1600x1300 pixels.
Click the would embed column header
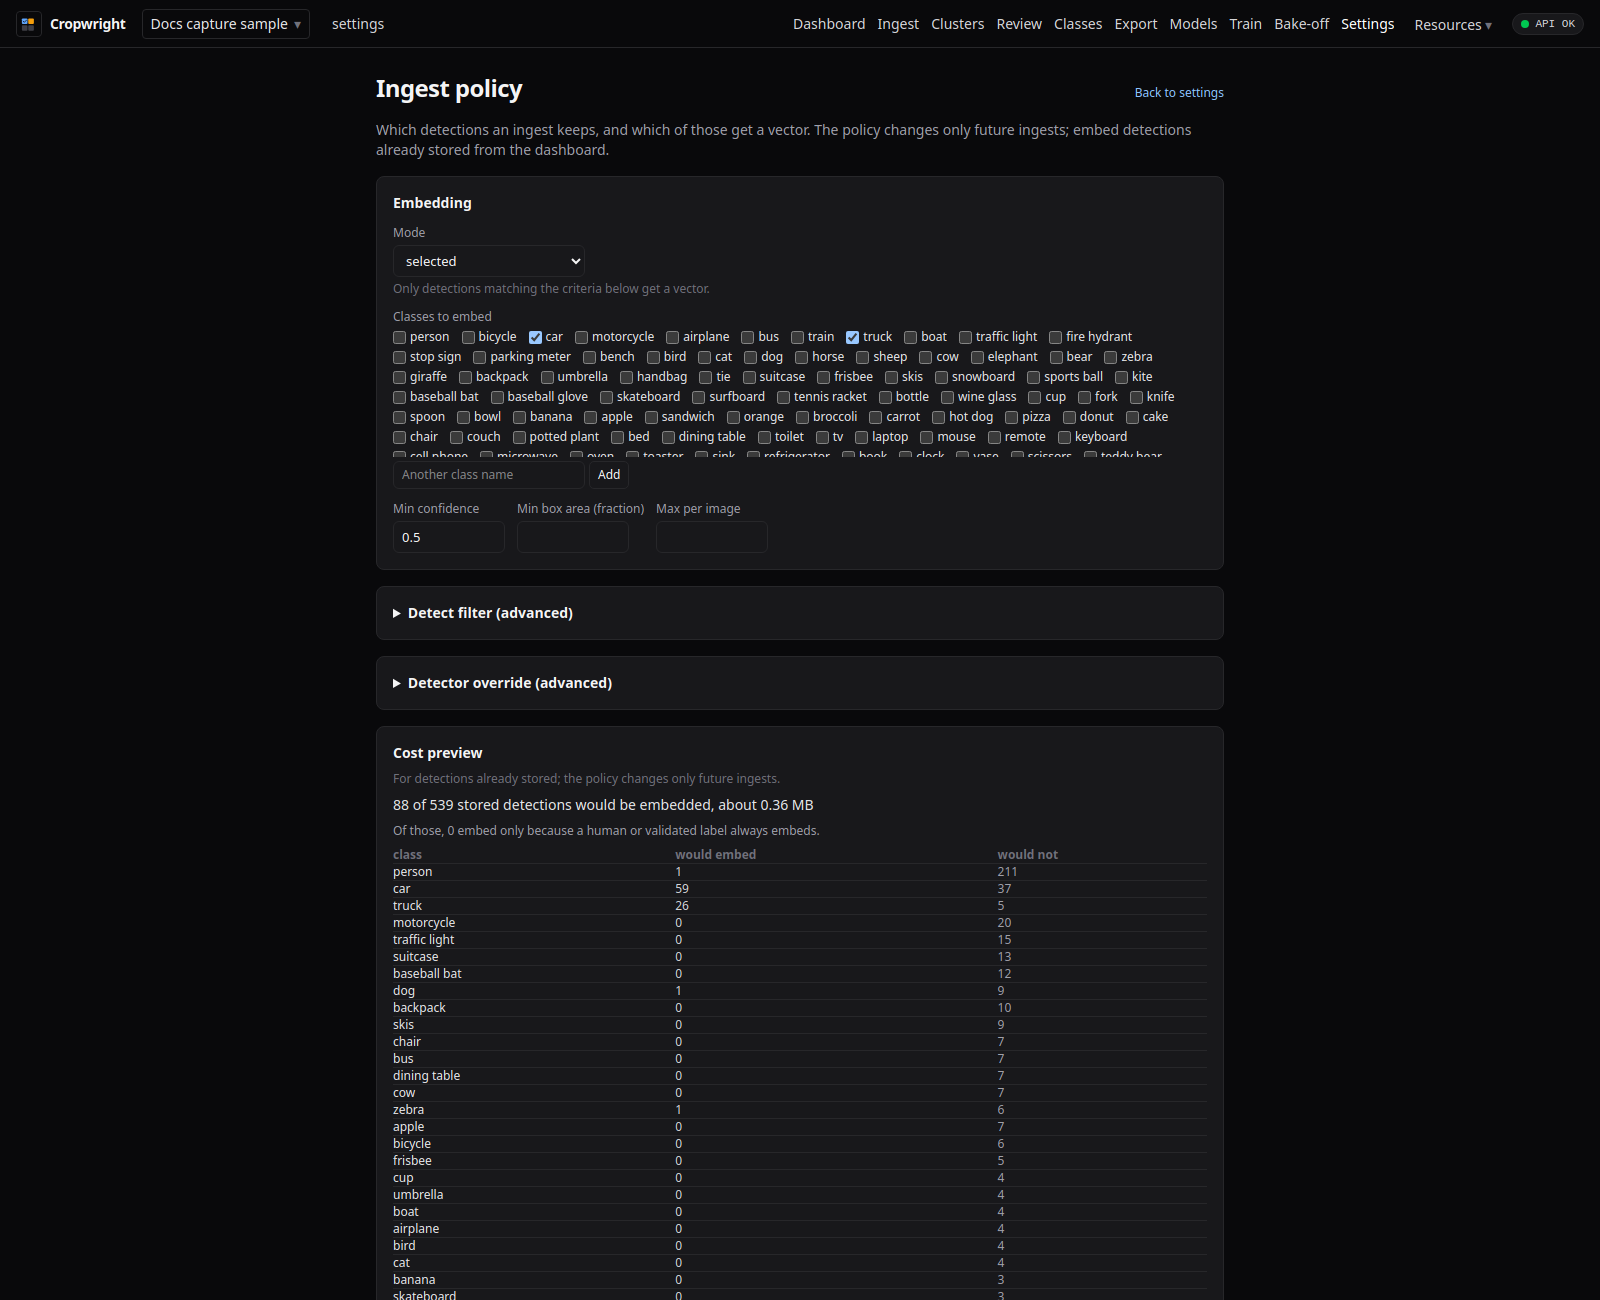[716, 854]
